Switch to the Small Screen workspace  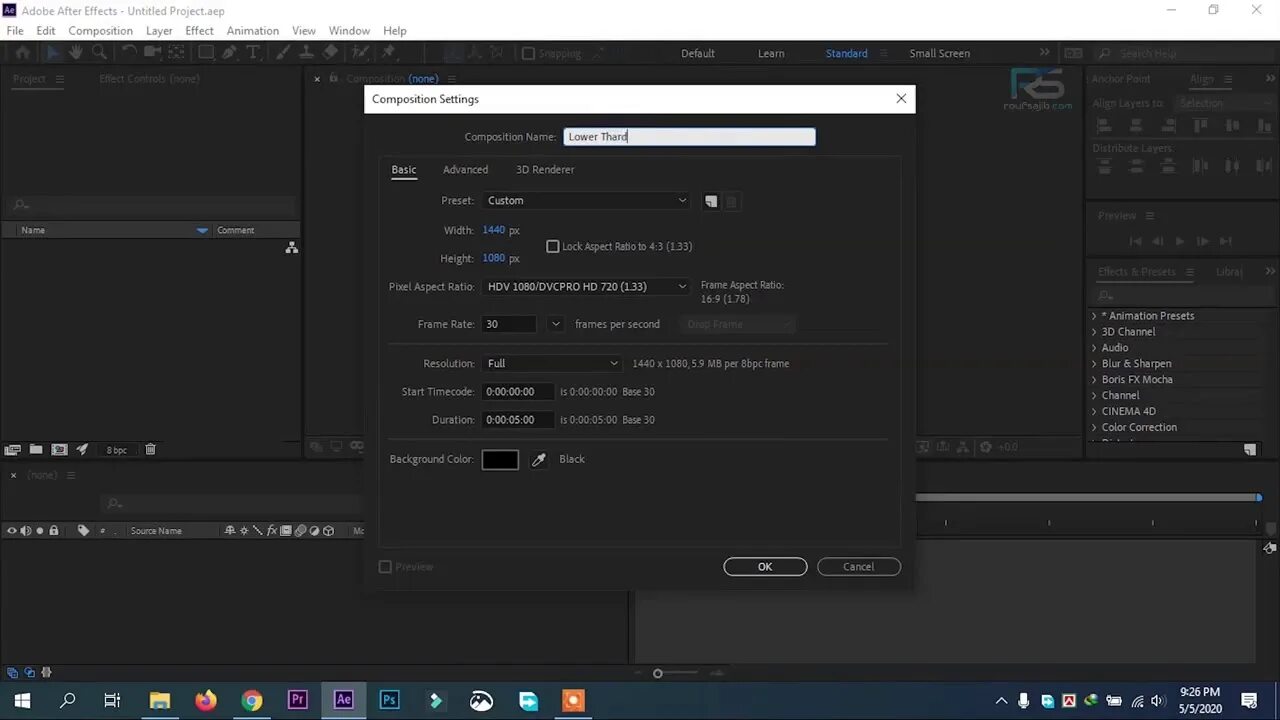(939, 54)
